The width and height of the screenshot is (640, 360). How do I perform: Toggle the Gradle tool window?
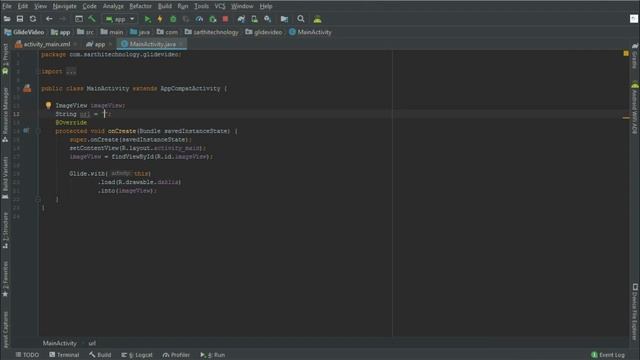tap(634, 56)
